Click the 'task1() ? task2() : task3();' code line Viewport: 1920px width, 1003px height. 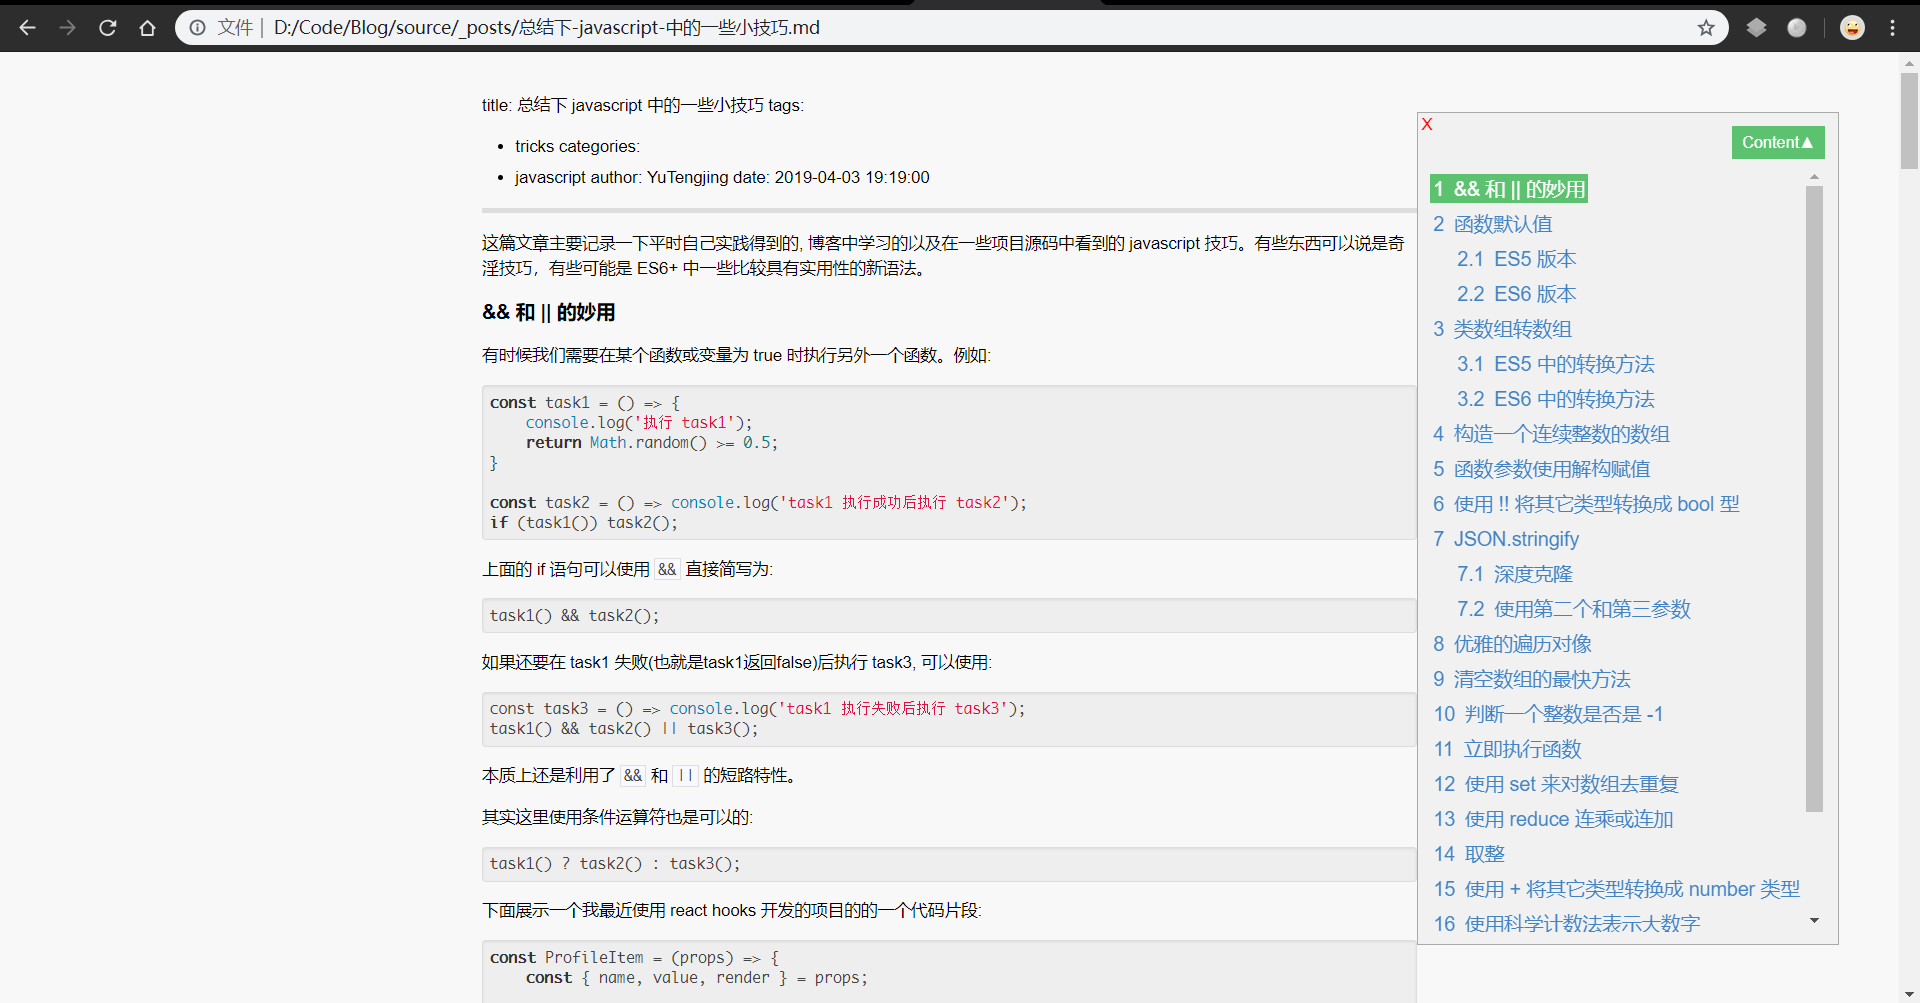pos(615,864)
